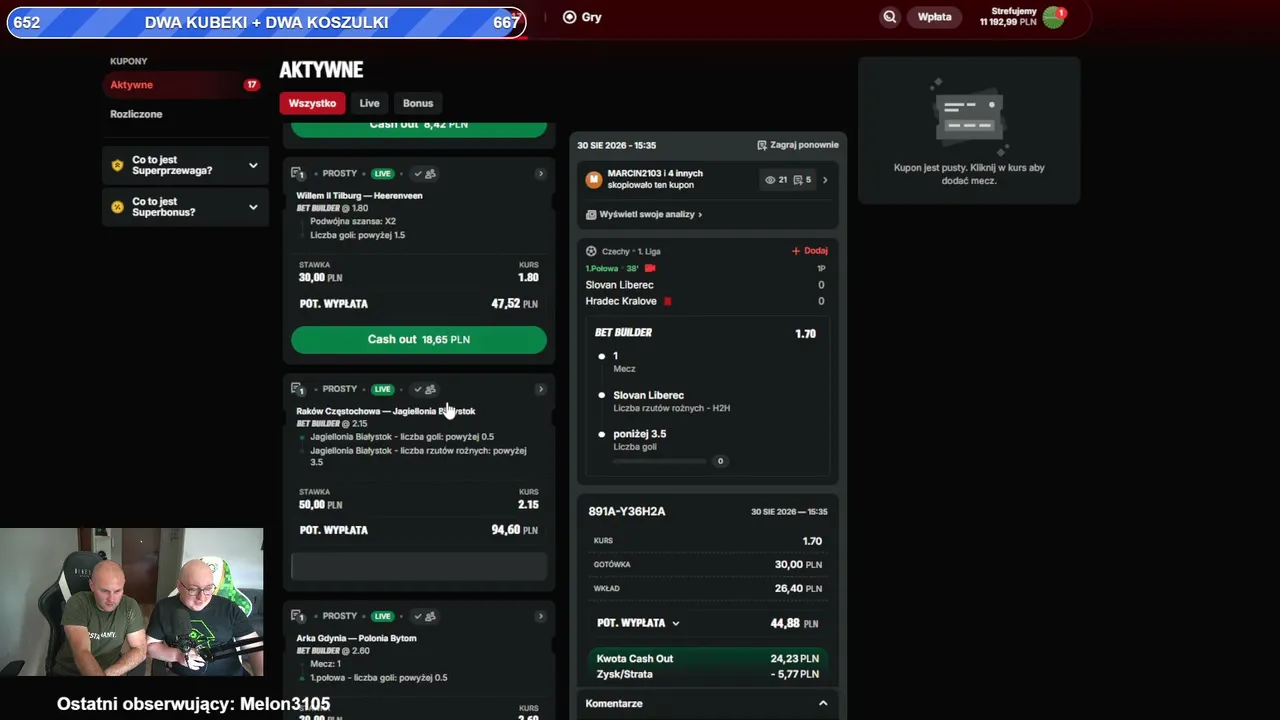
Task: Switch to the Bonus tab
Action: click(x=418, y=103)
